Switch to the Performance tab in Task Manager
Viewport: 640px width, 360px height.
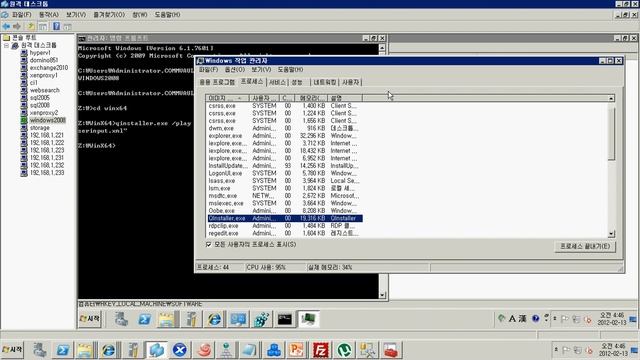(297, 82)
